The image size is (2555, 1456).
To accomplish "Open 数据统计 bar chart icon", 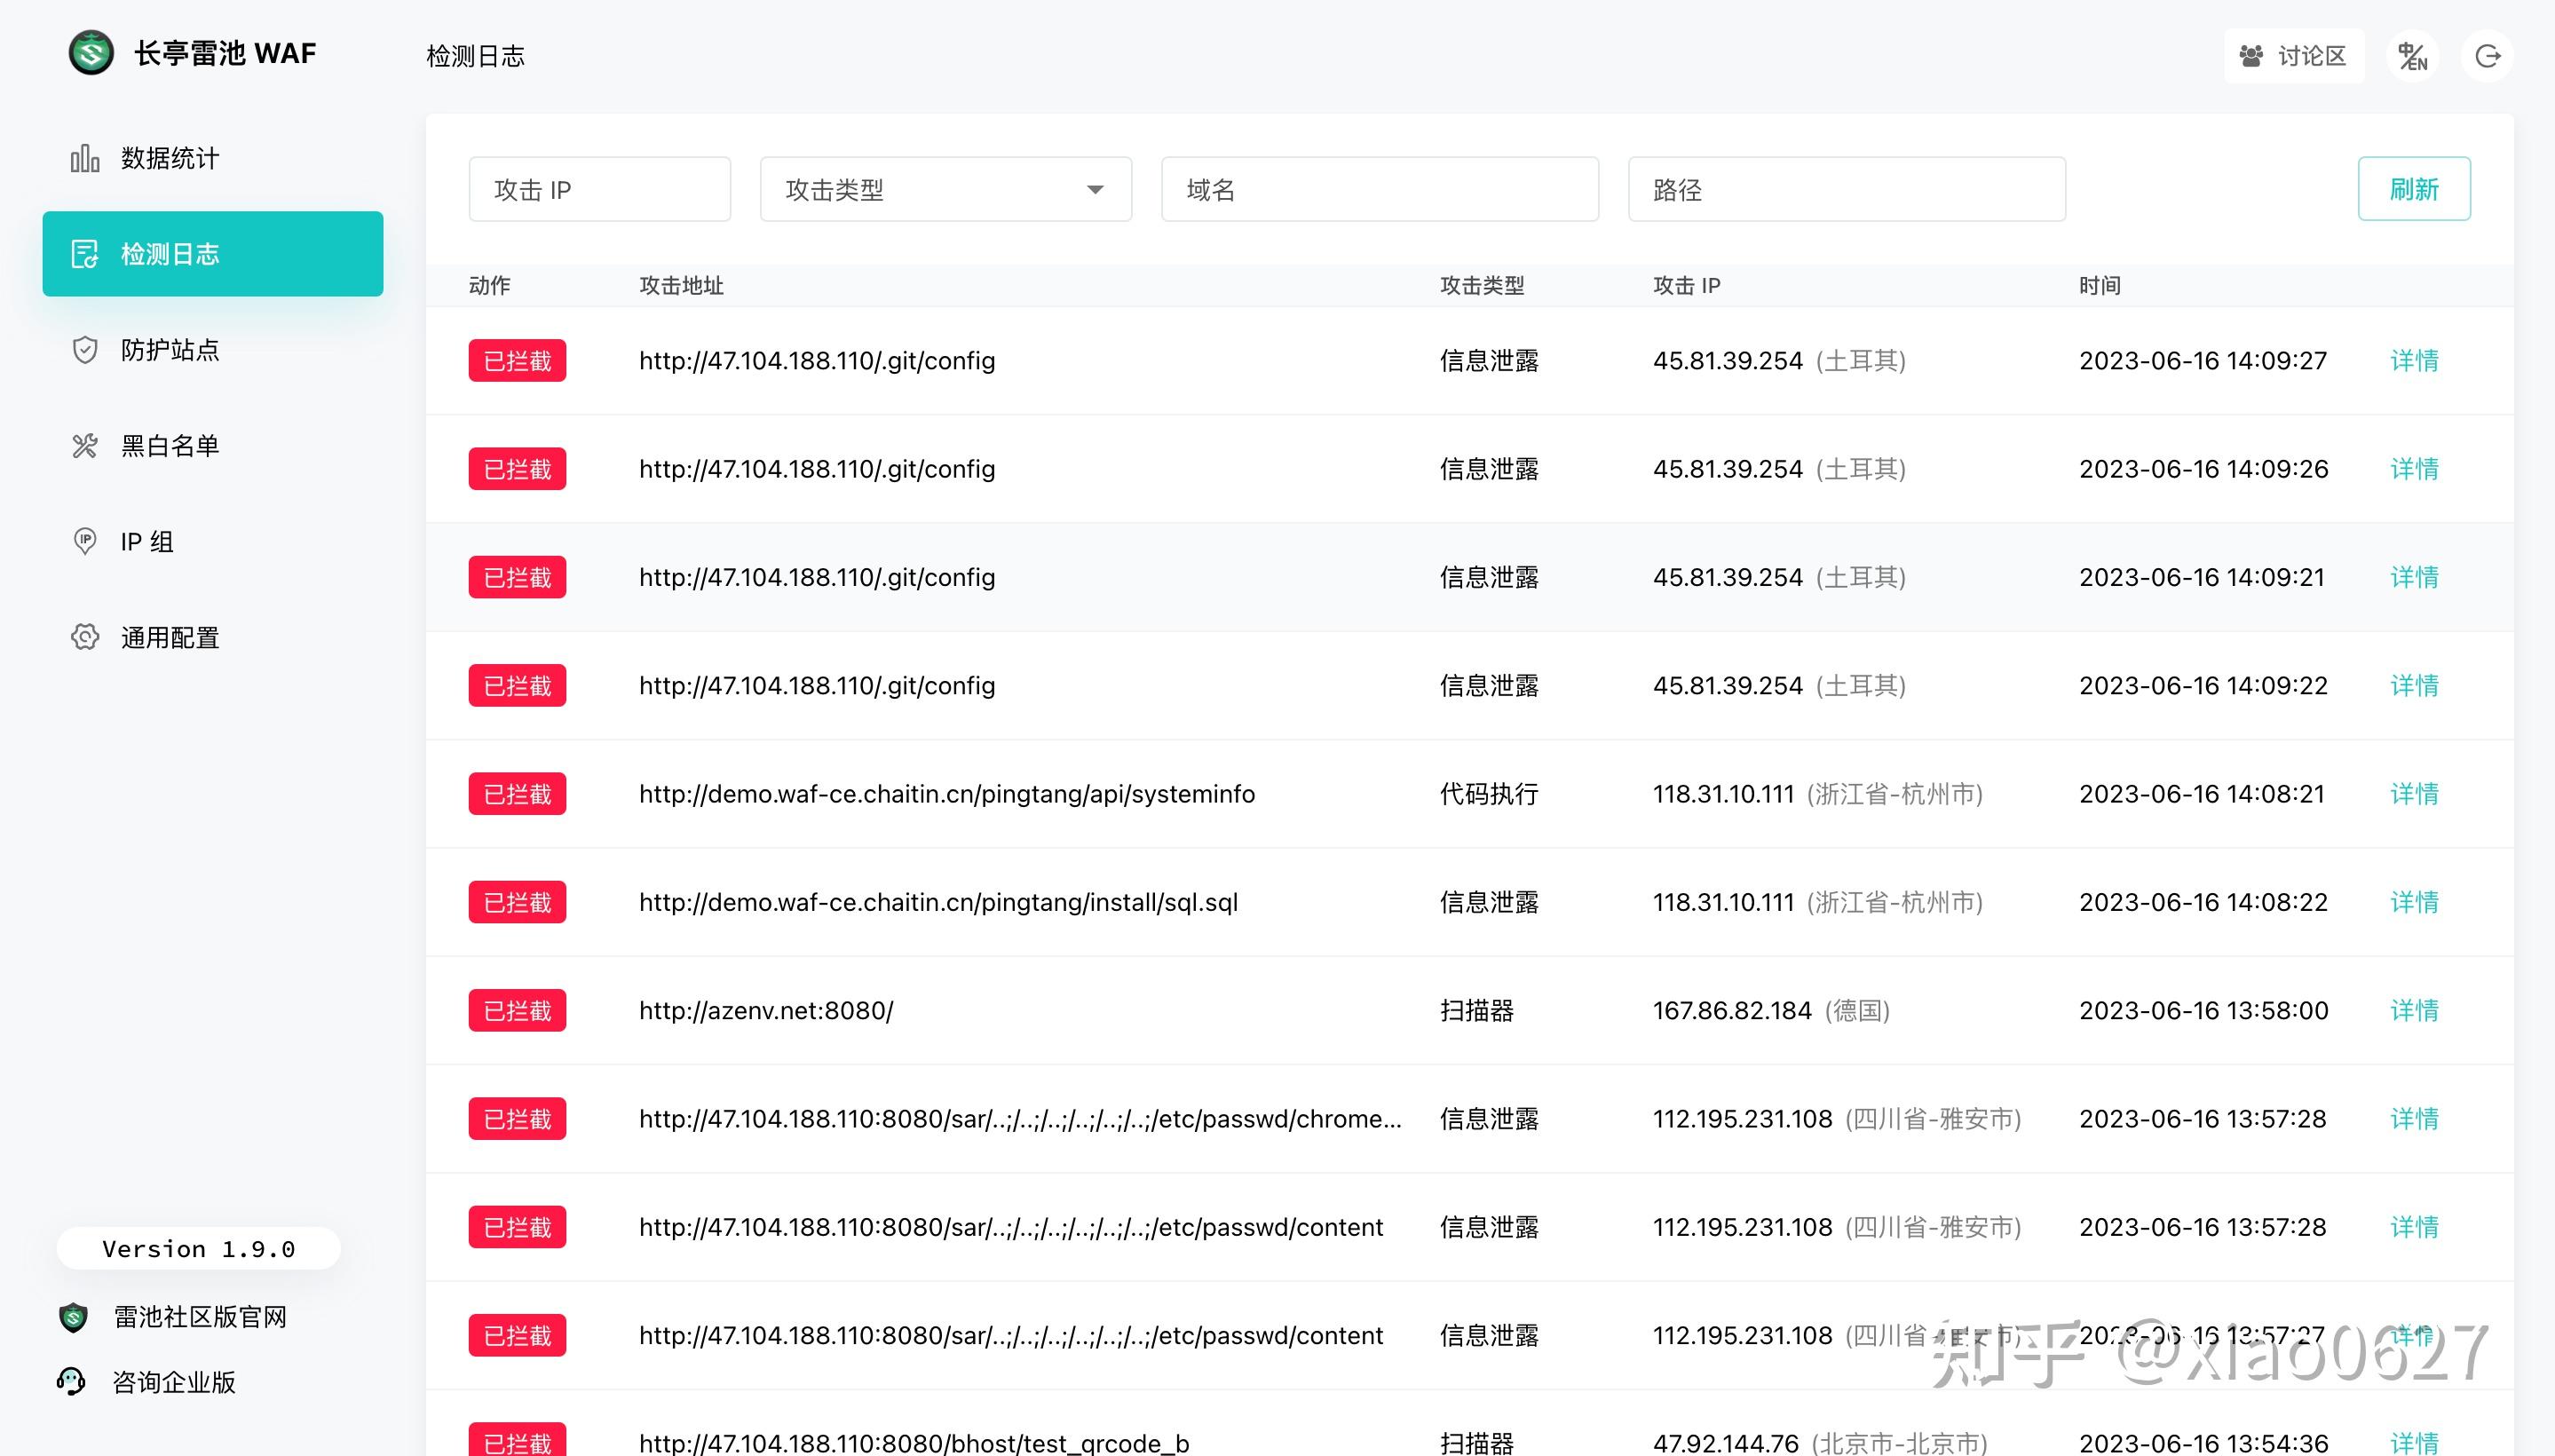I will [85, 158].
